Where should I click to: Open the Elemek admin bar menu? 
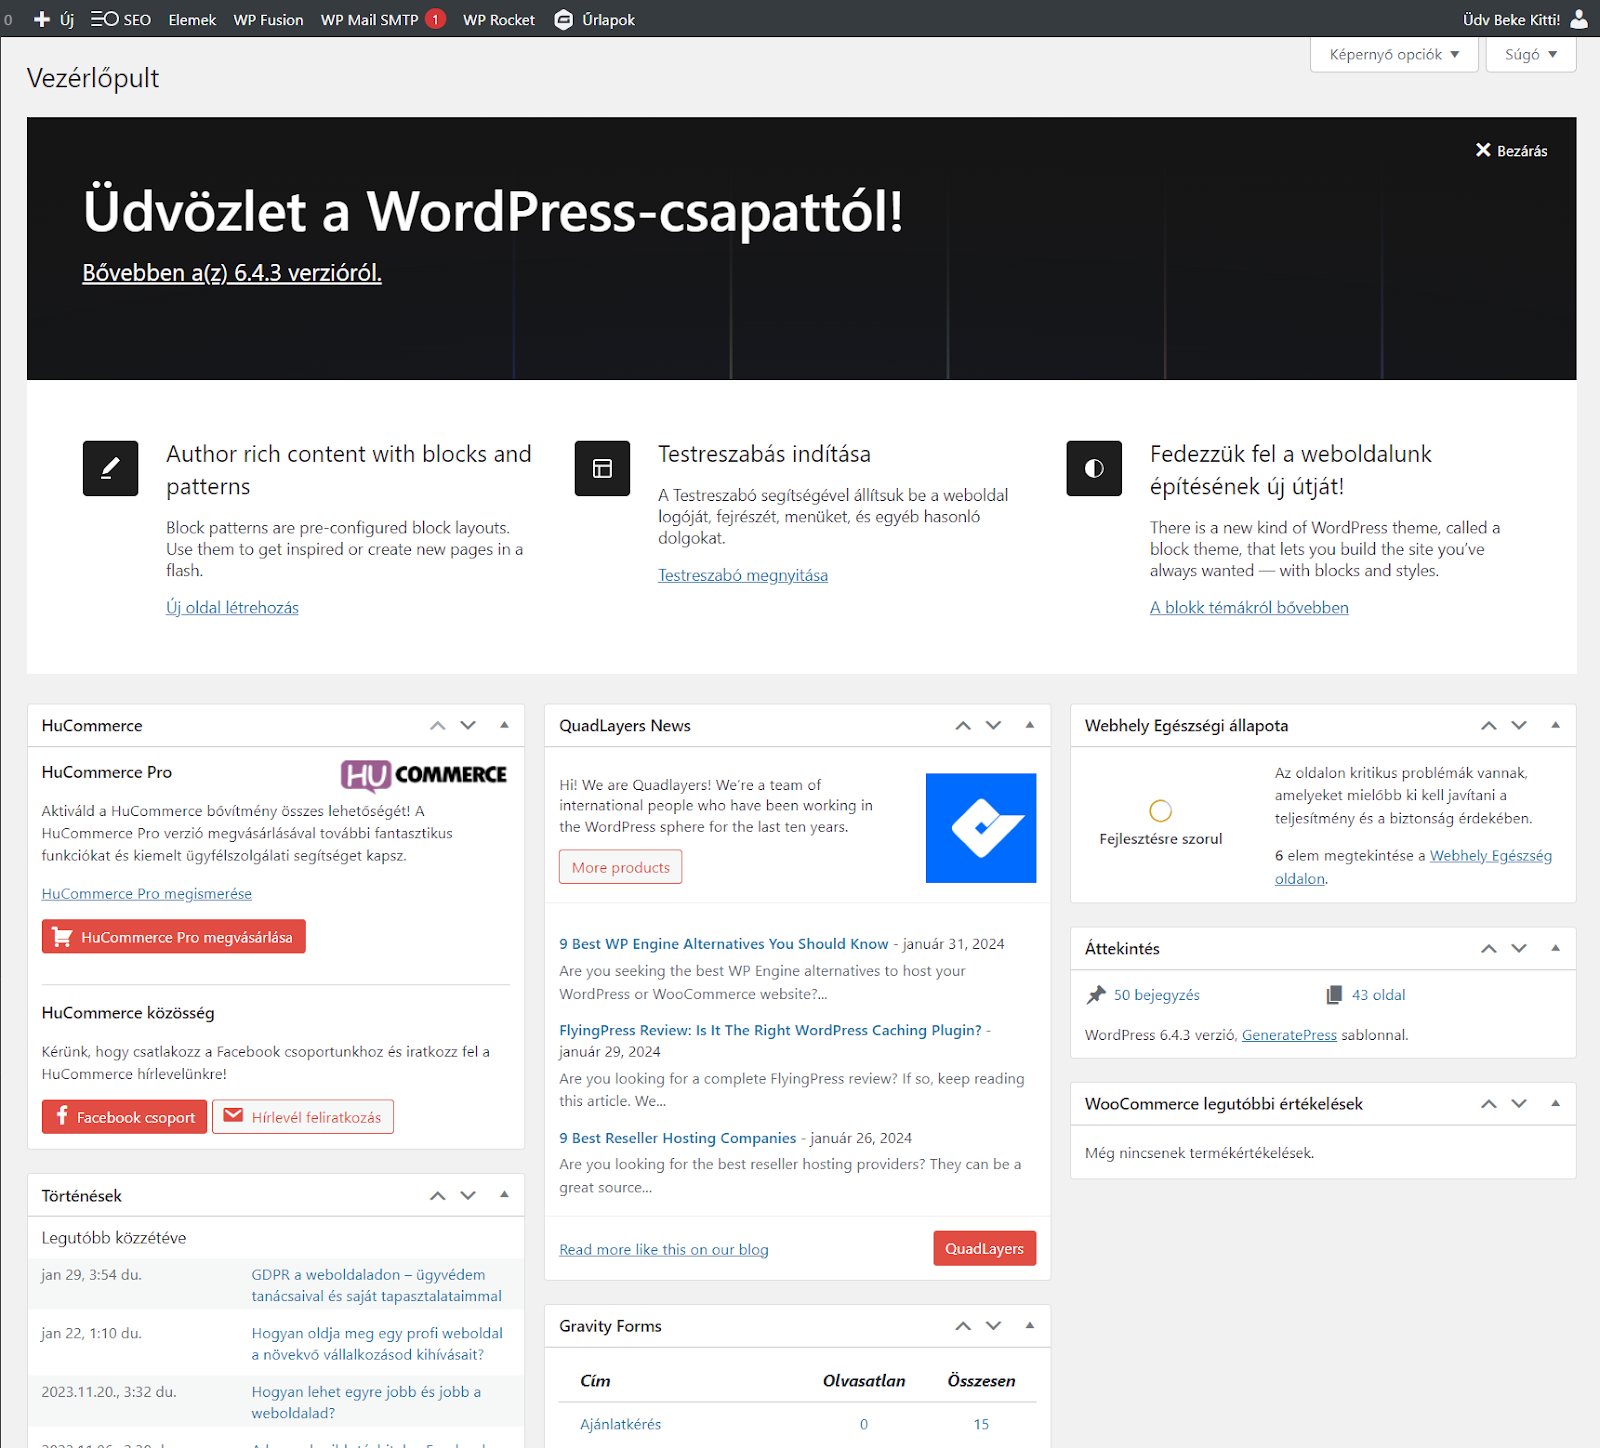click(x=192, y=19)
